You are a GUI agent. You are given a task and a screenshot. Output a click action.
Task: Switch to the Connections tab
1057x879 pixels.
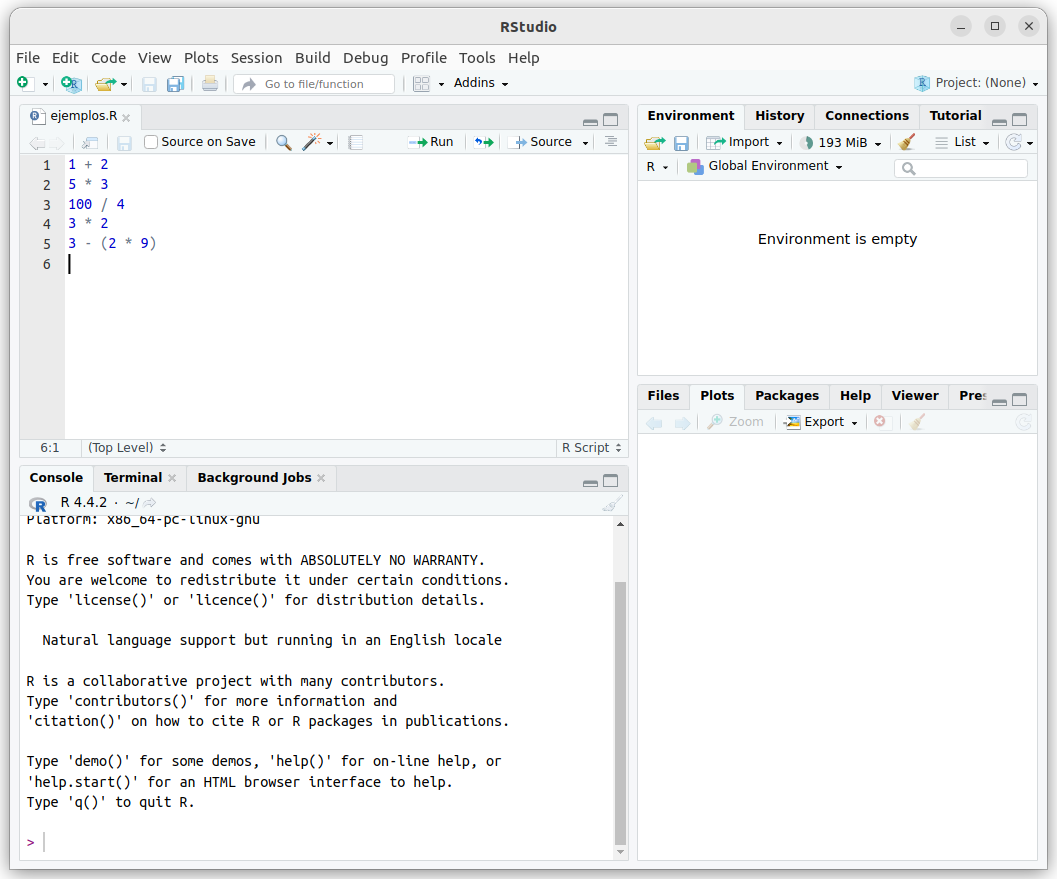(x=867, y=116)
